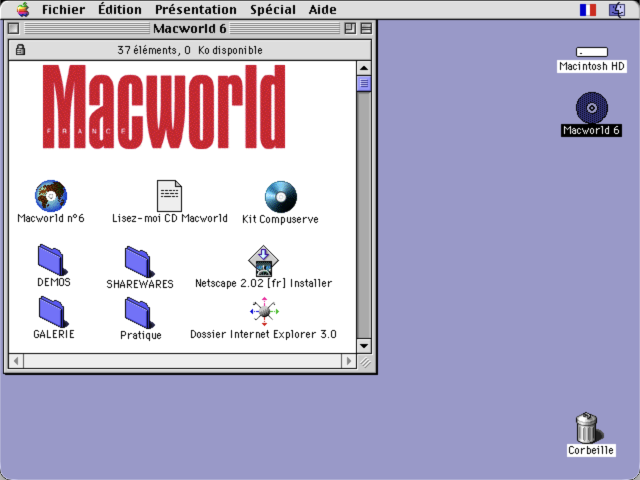Select the Netscape 2.02 [fr] Installer icon

point(263,261)
